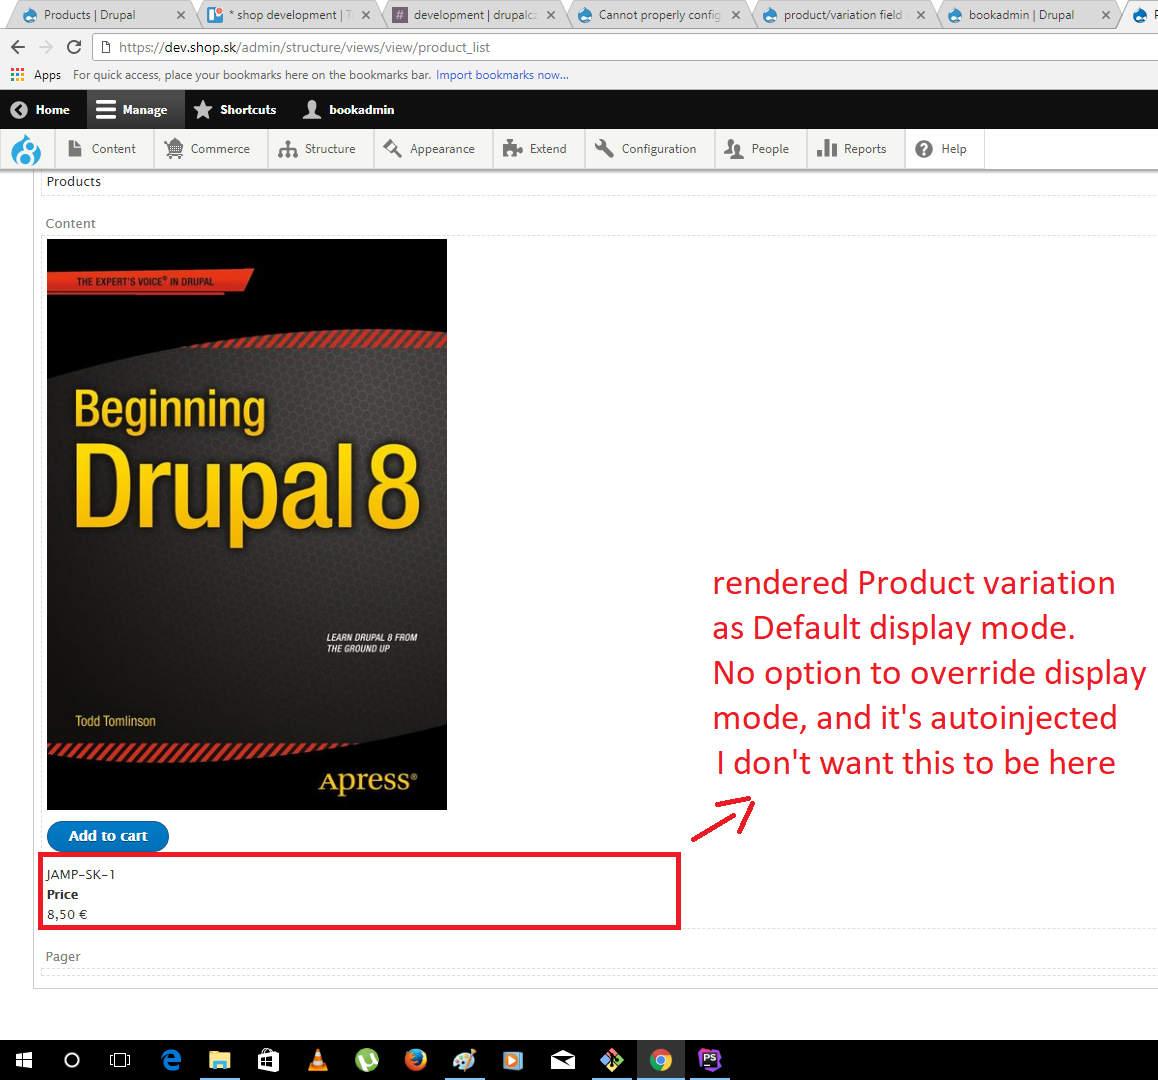Open the Commerce admin menu
1158x1080 pixels.
tap(210, 148)
